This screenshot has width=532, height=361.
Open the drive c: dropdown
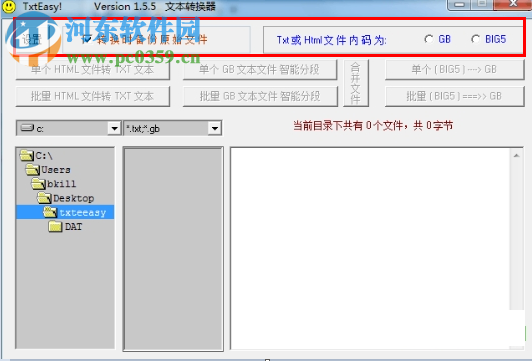[x=114, y=128]
